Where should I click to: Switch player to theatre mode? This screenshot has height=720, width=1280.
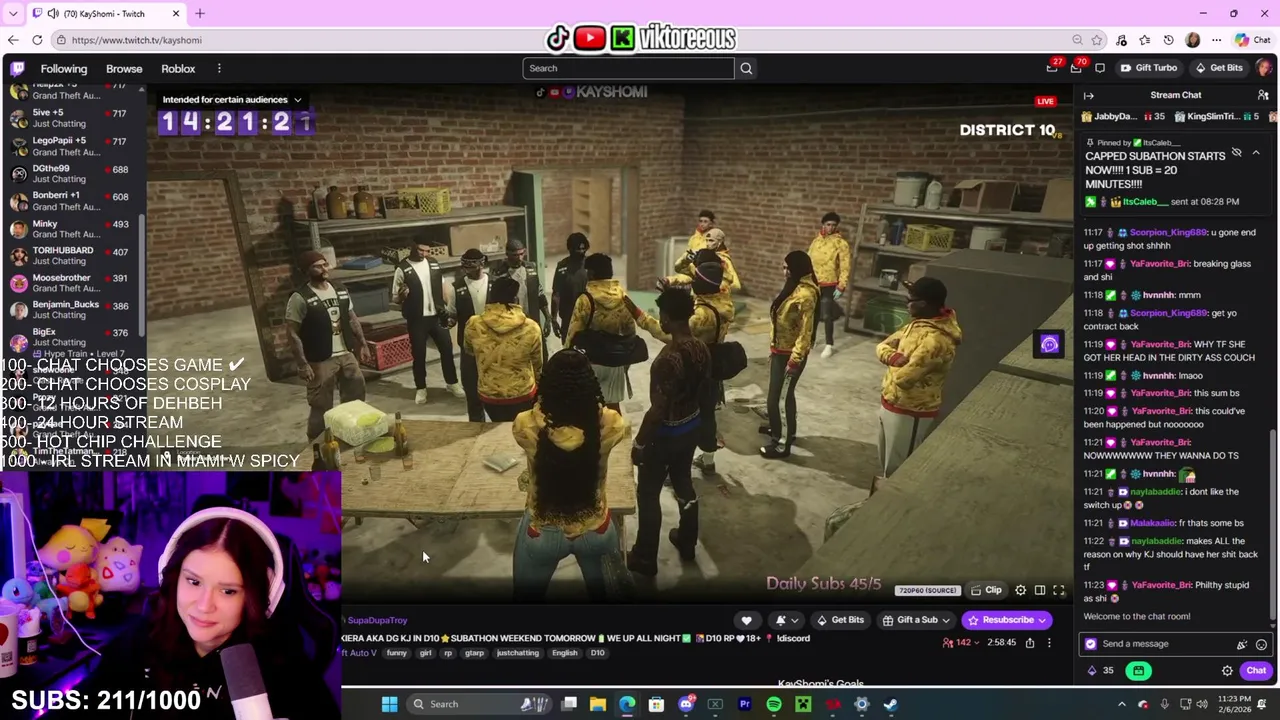(x=1040, y=591)
